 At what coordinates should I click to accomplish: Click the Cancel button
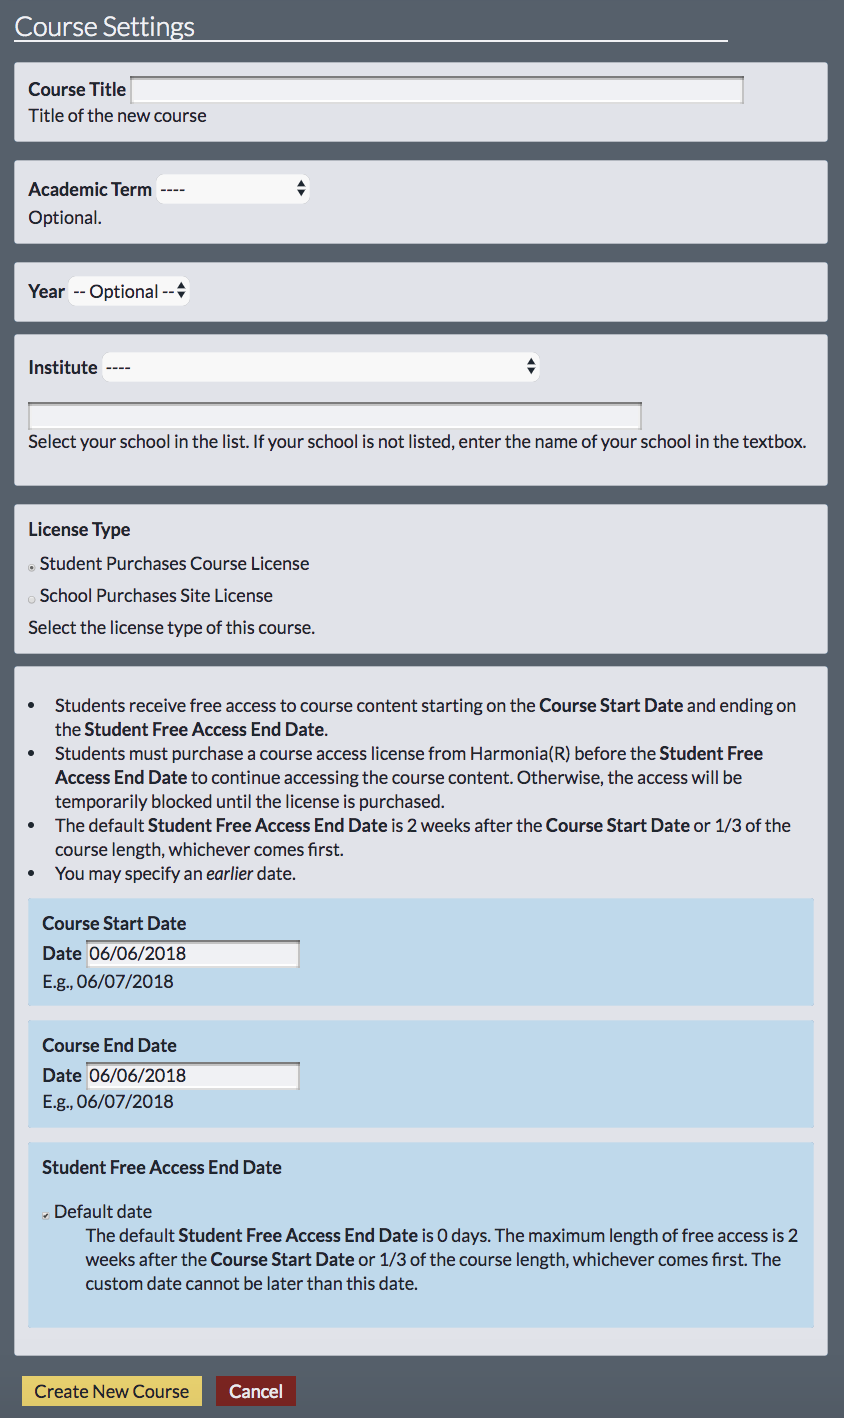256,1391
